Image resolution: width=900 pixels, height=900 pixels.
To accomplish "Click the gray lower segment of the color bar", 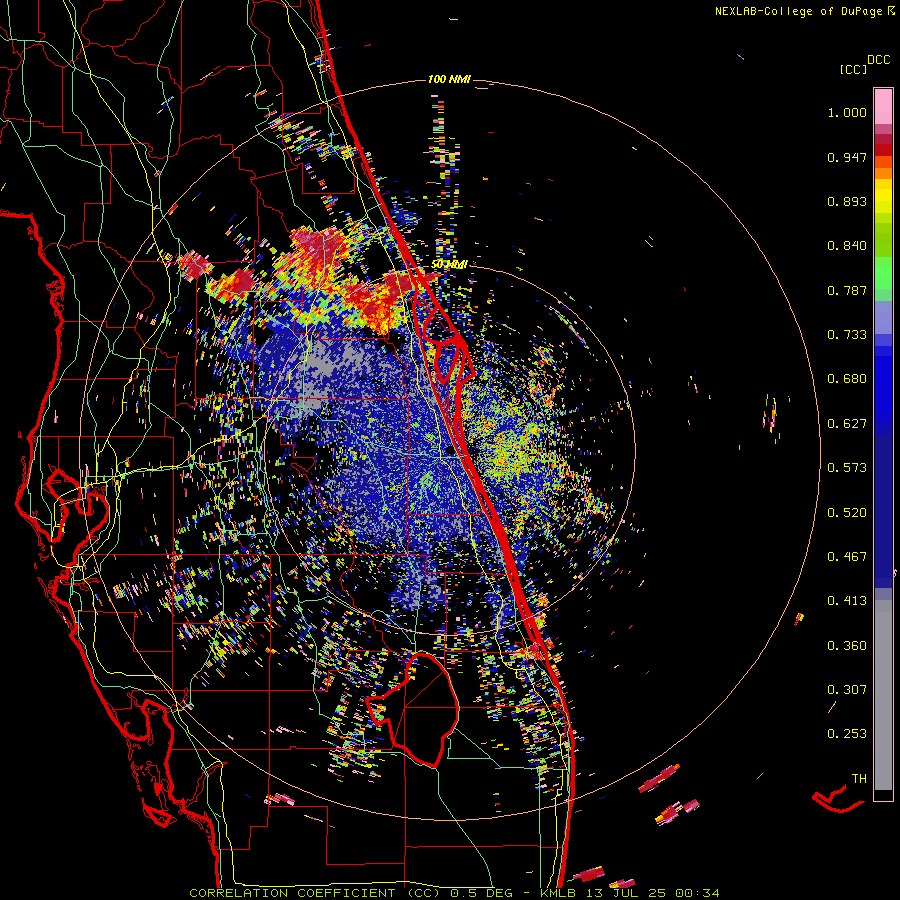I will click(x=883, y=695).
